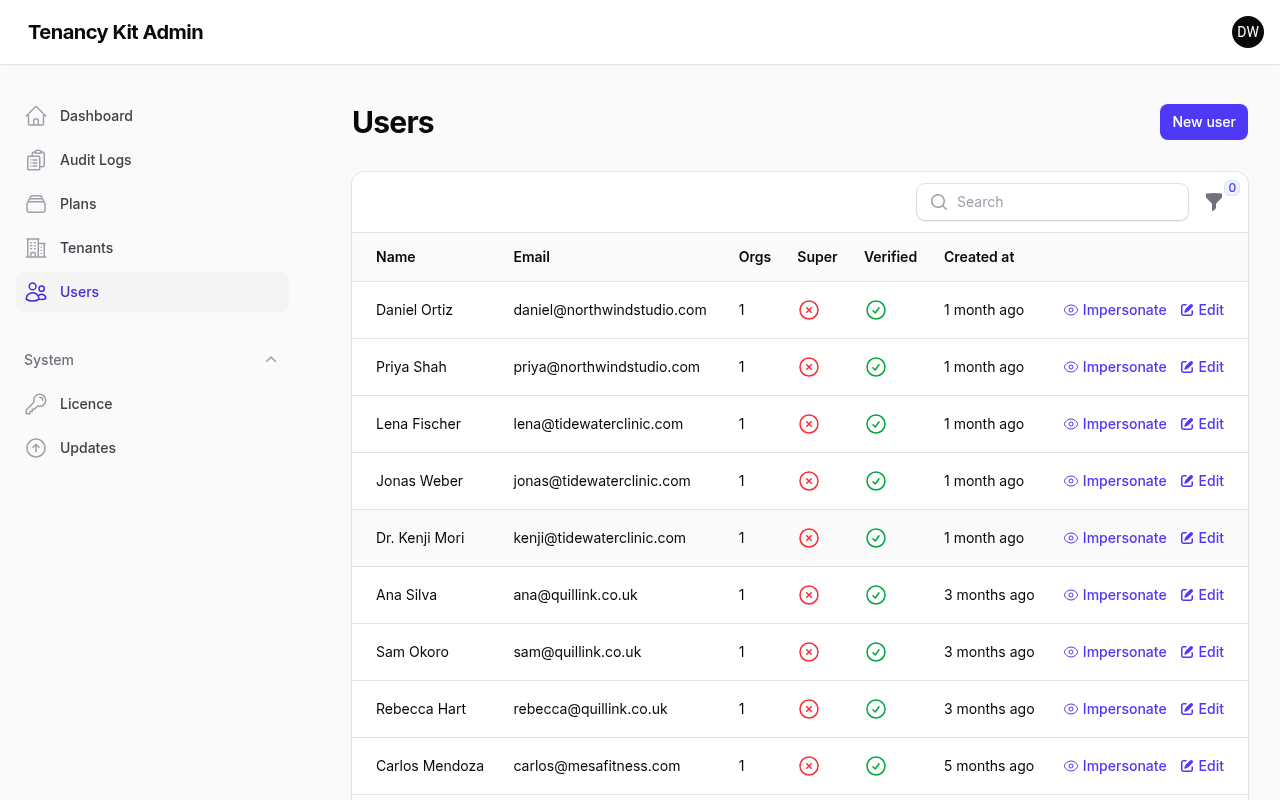Go to Audit Logs page
Screen dimensions: 1280x800
[x=152, y=160]
